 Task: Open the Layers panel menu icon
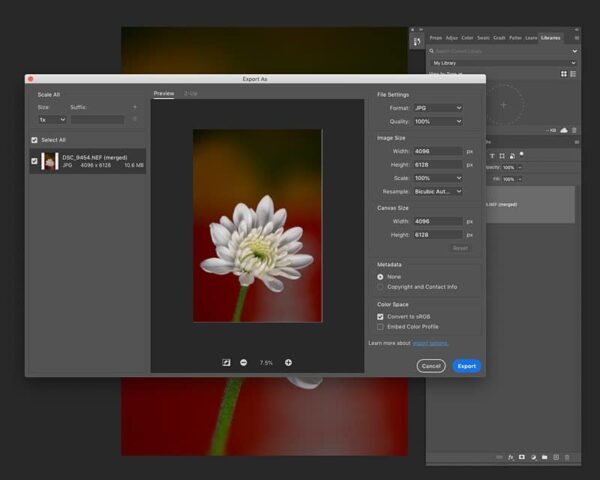(x=576, y=142)
